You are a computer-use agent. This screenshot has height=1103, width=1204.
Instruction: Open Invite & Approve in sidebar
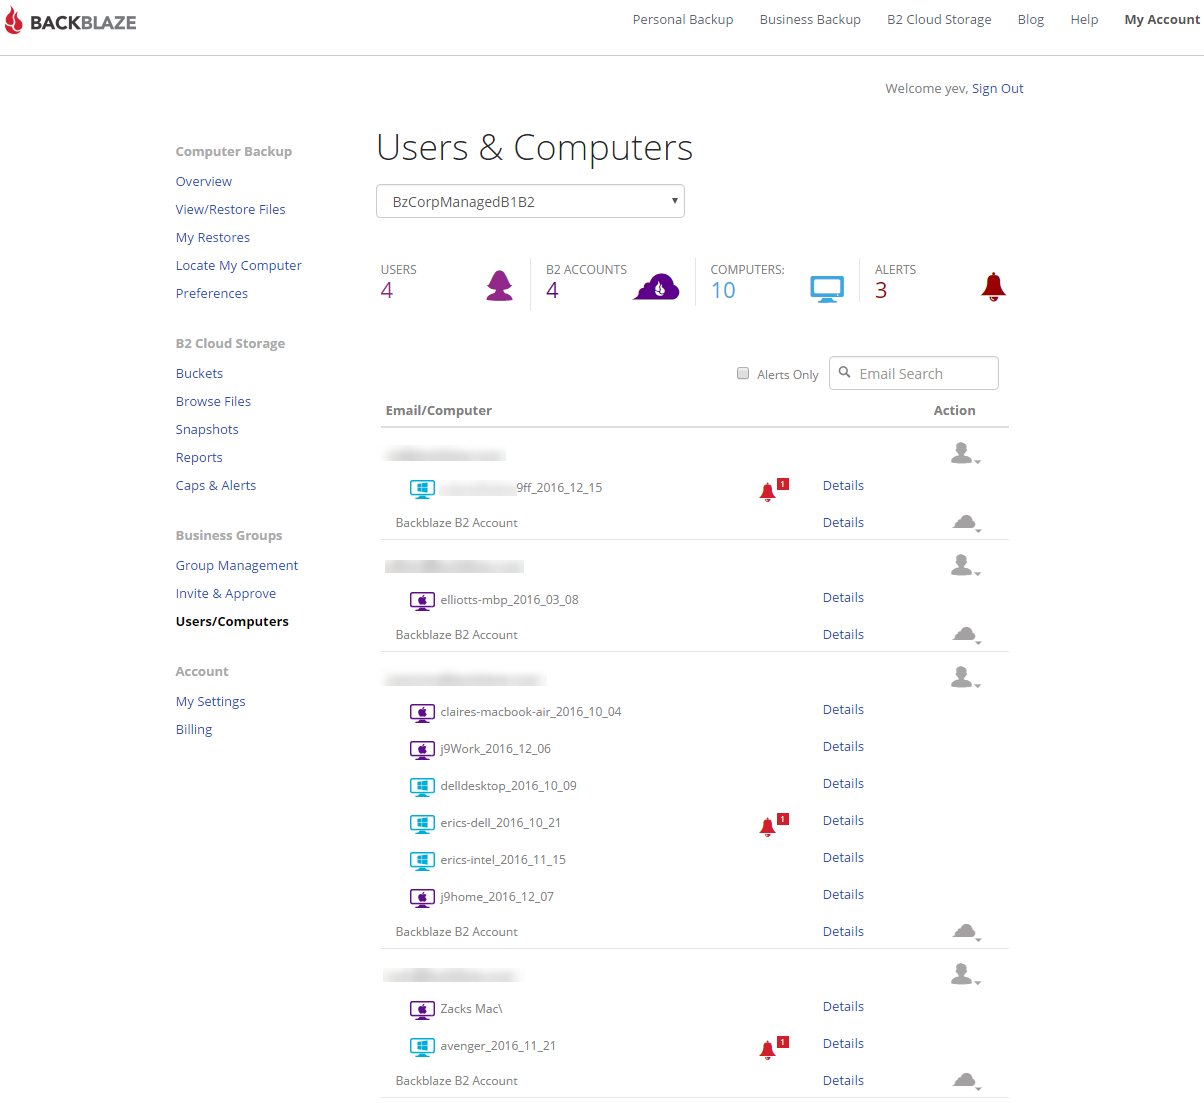(226, 594)
